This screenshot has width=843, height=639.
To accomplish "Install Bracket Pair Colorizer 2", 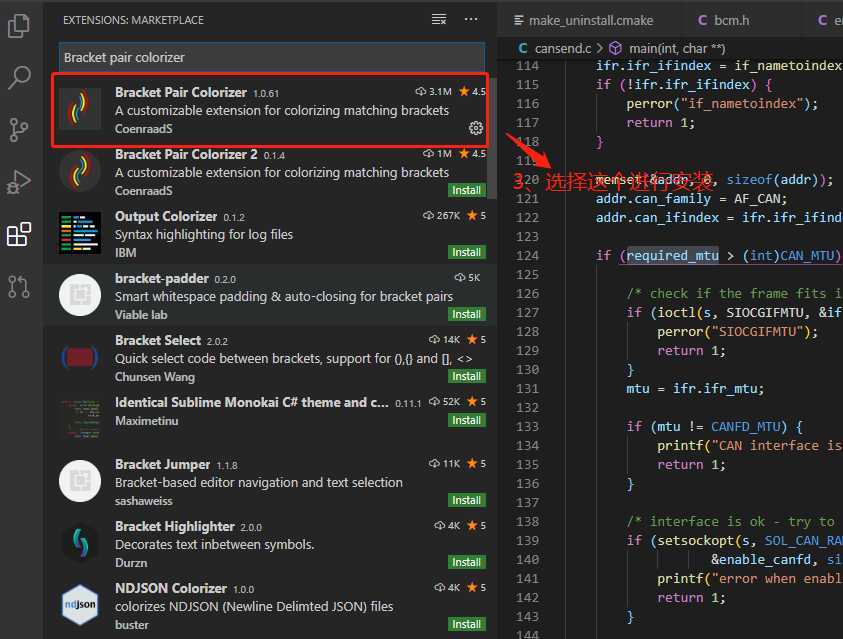I will (x=467, y=190).
